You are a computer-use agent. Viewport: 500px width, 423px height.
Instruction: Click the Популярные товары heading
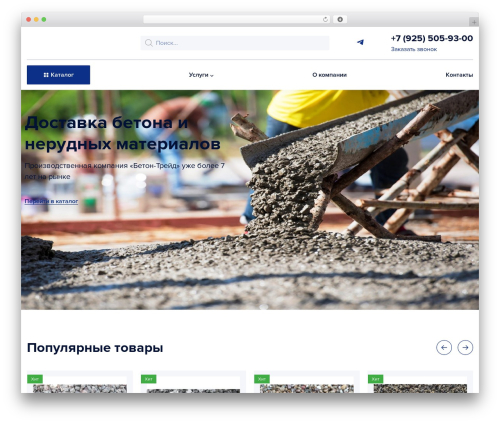[x=95, y=348]
